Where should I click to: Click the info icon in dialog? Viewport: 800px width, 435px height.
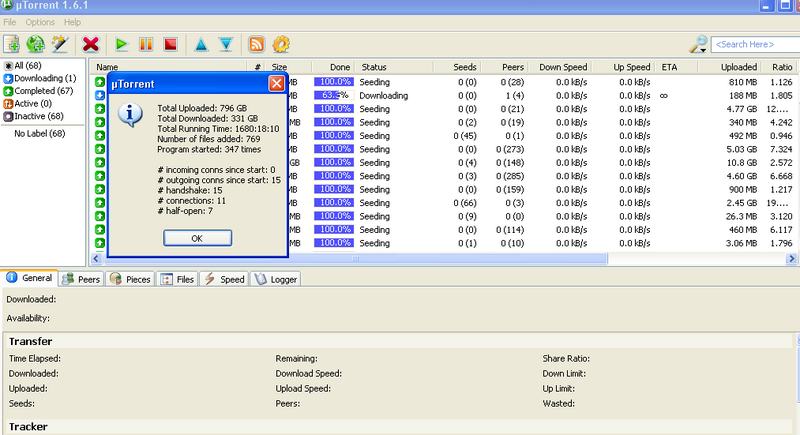131,115
